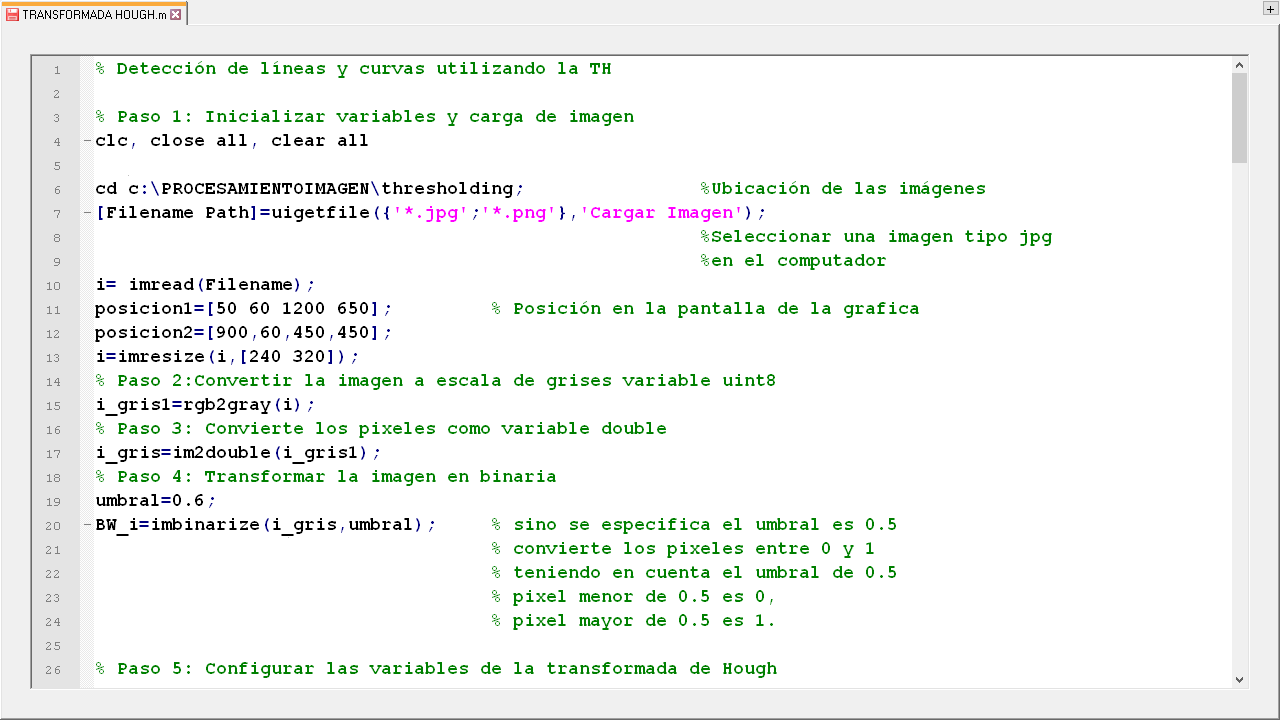Click the unsaved file disk icon on tab
Image resolution: width=1280 pixels, height=720 pixels.
pos(13,15)
